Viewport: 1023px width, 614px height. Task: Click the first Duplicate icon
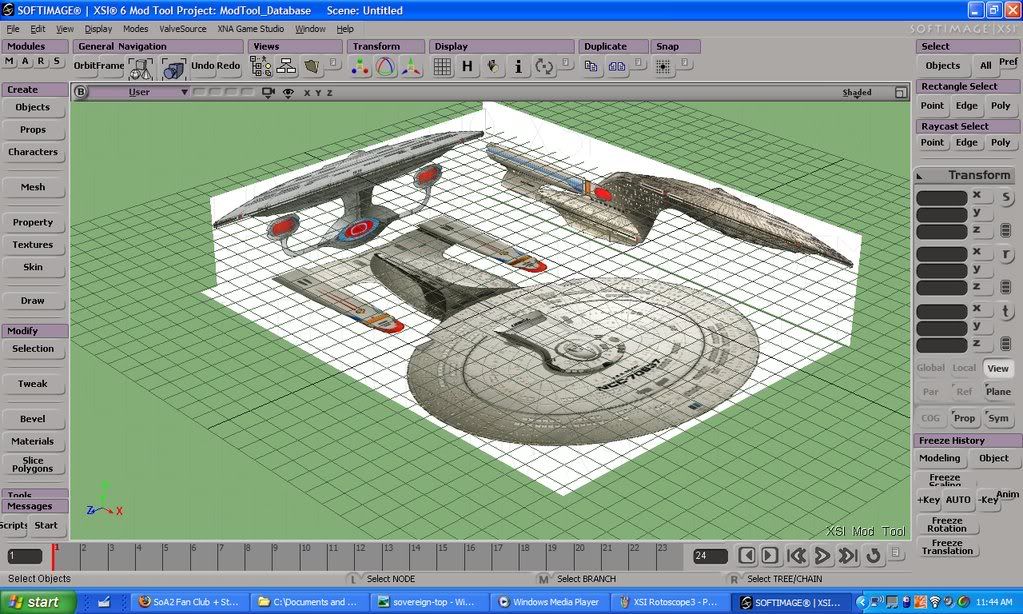591,67
